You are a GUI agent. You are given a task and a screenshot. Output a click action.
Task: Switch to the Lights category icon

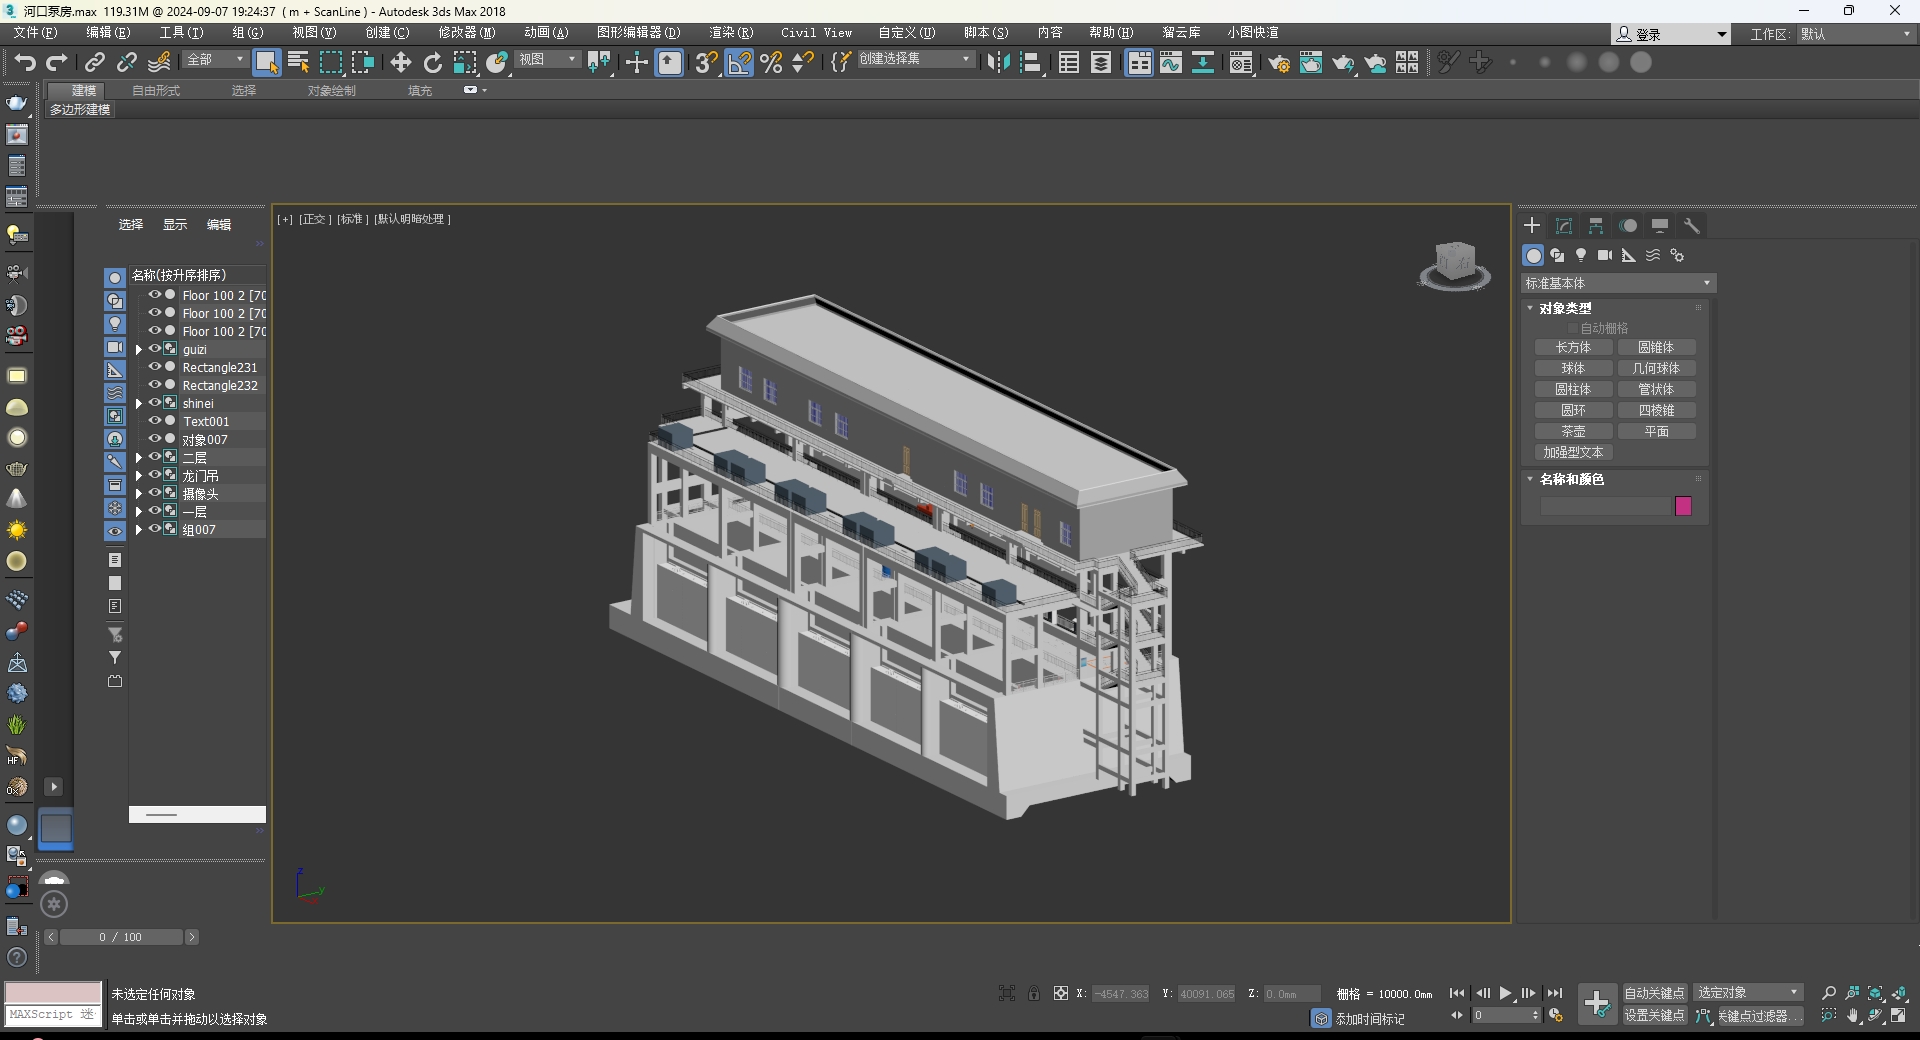pyautogui.click(x=1581, y=256)
